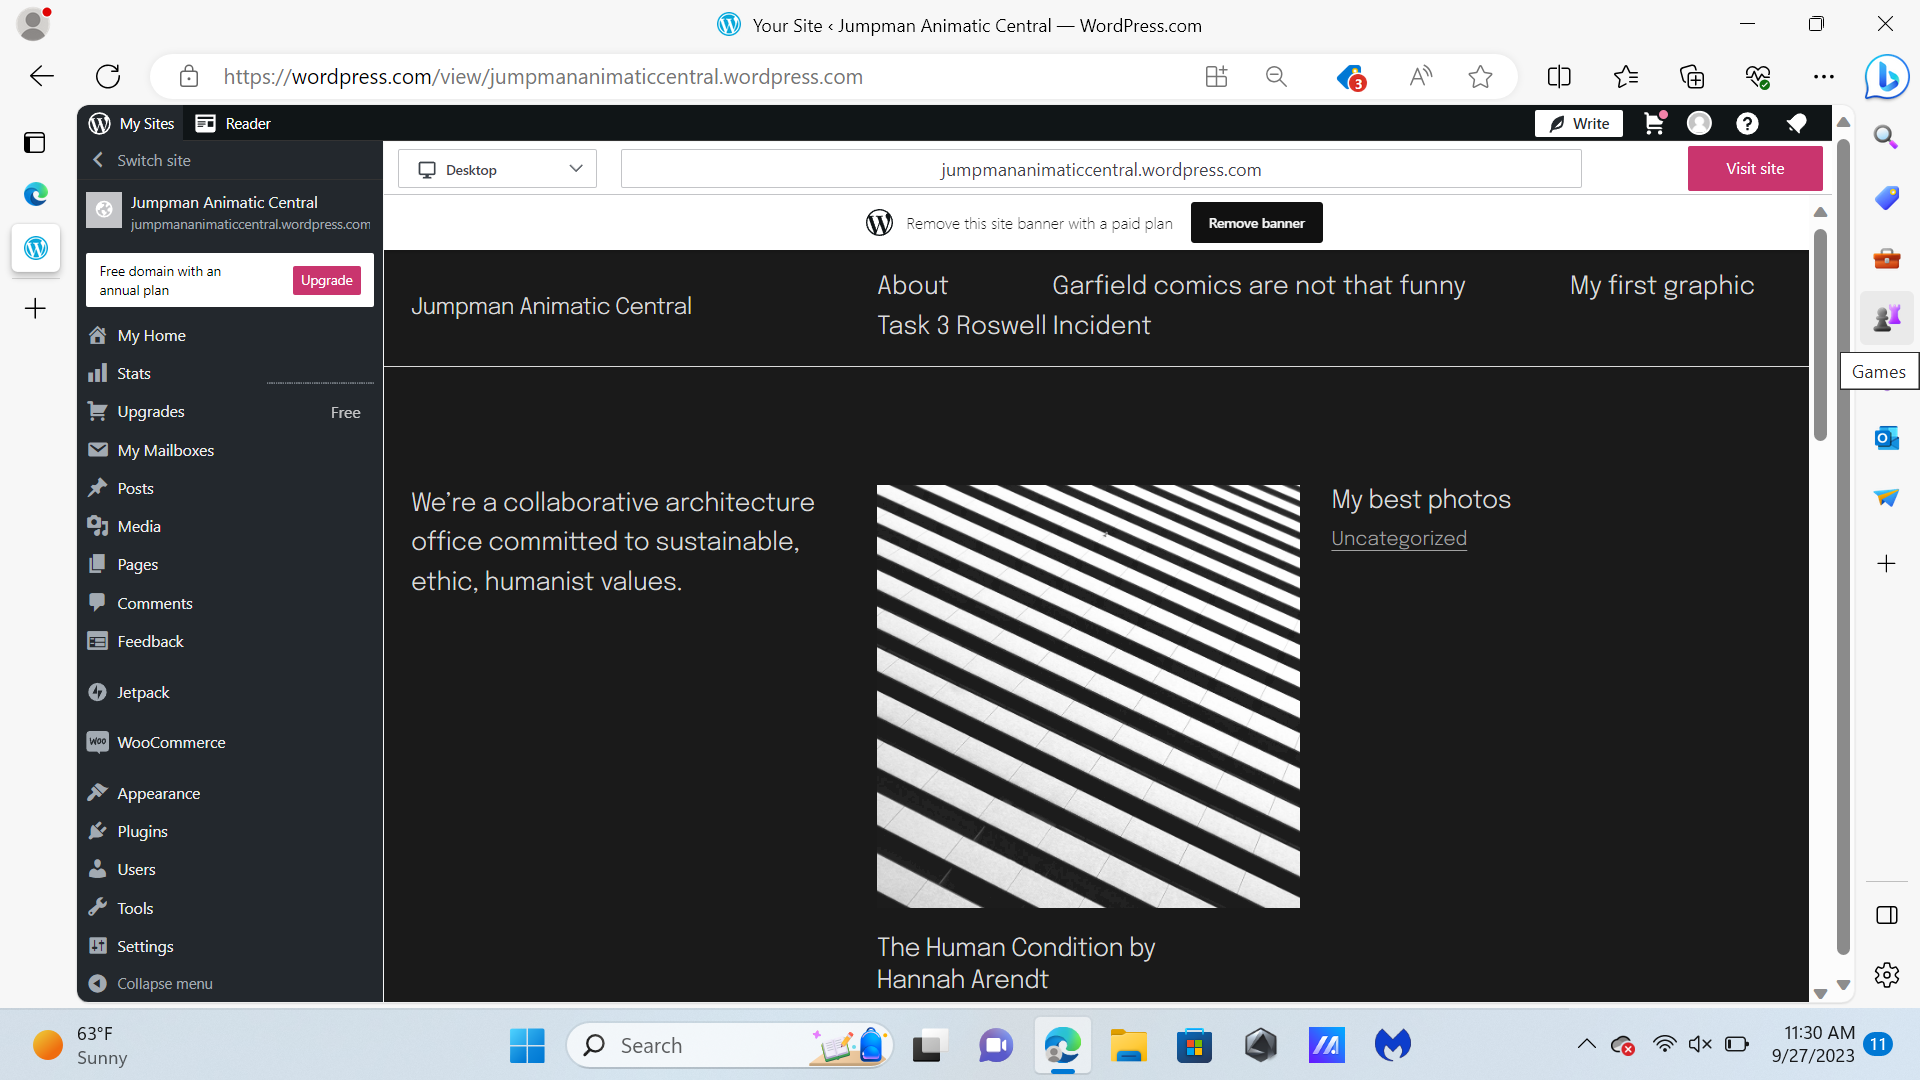
Task: Collapse menu at sidebar bottom
Action: (164, 983)
